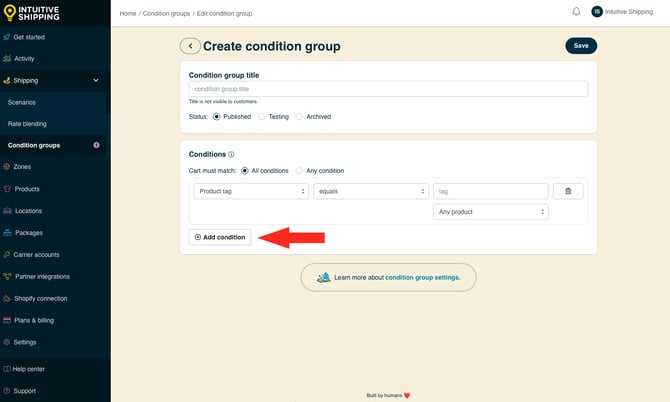Open Products menu item
The height and width of the screenshot is (402, 670).
click(27, 189)
